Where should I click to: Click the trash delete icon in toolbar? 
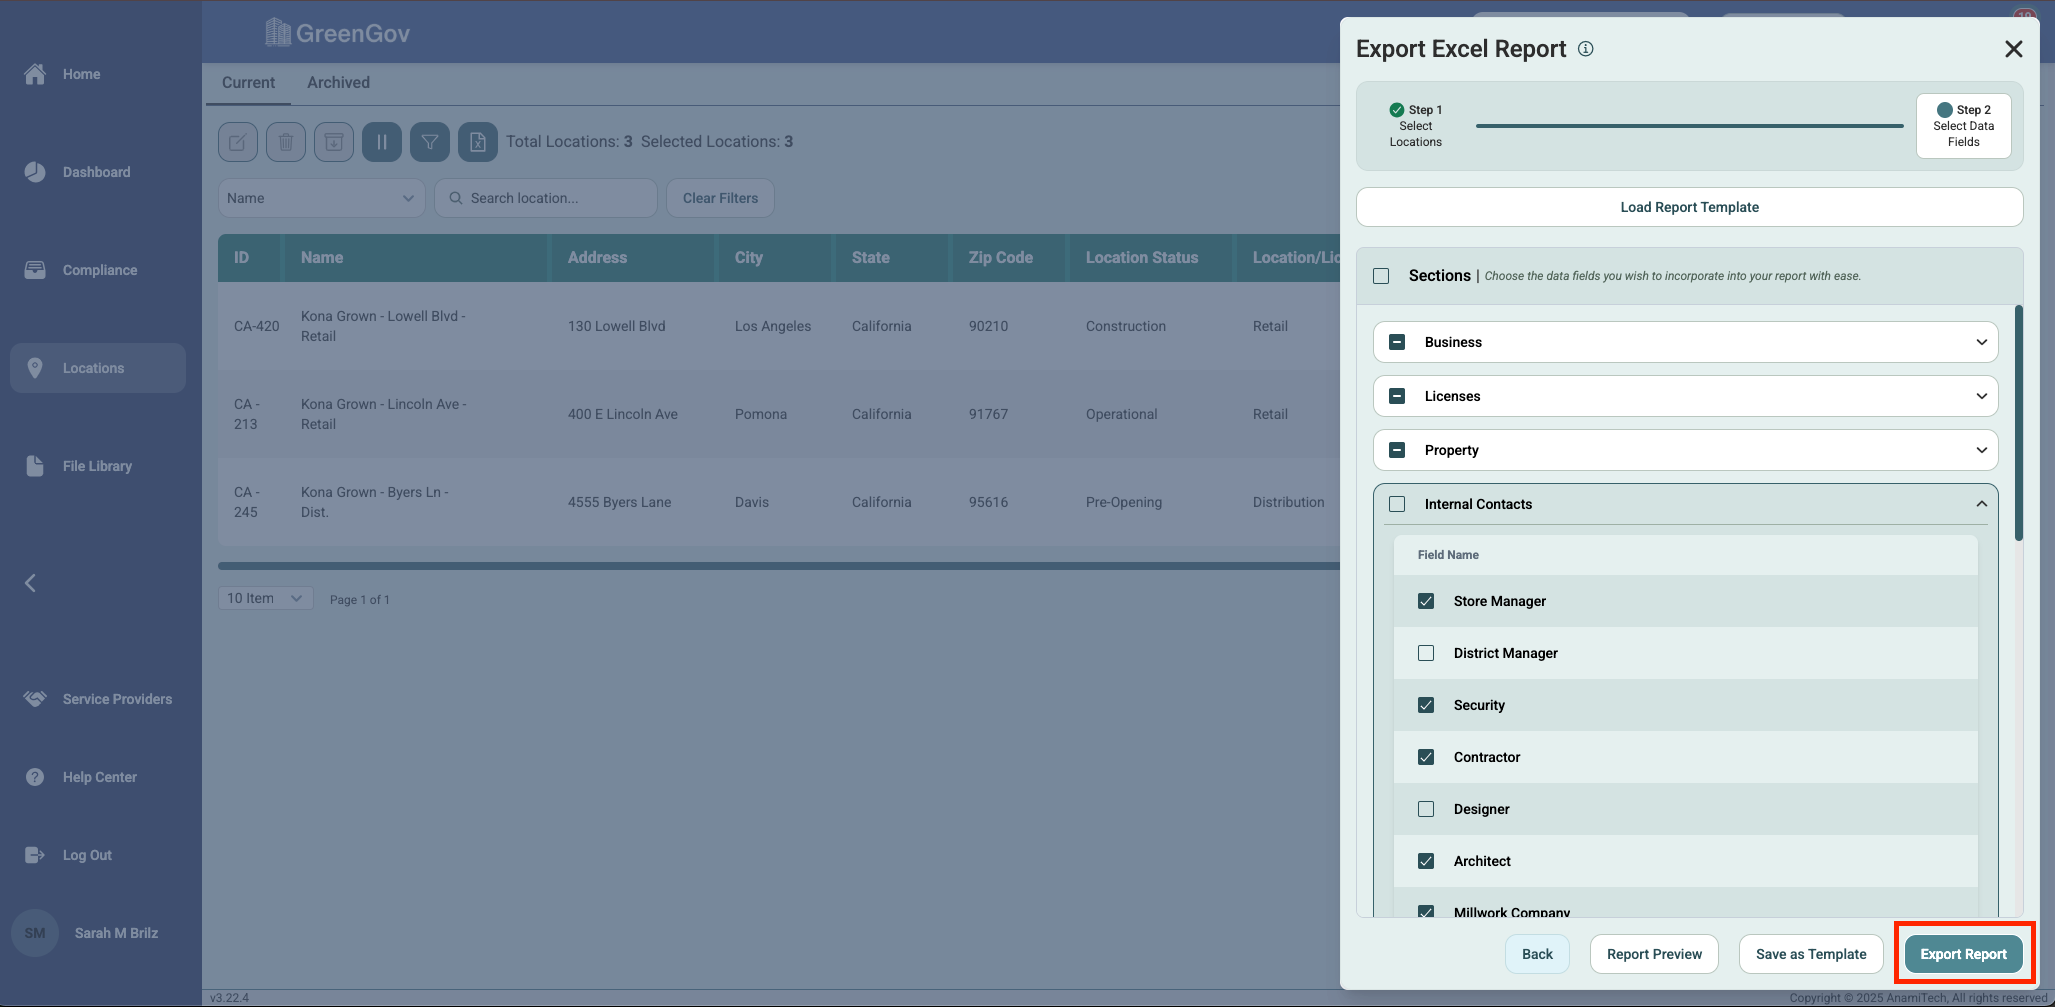(x=286, y=142)
